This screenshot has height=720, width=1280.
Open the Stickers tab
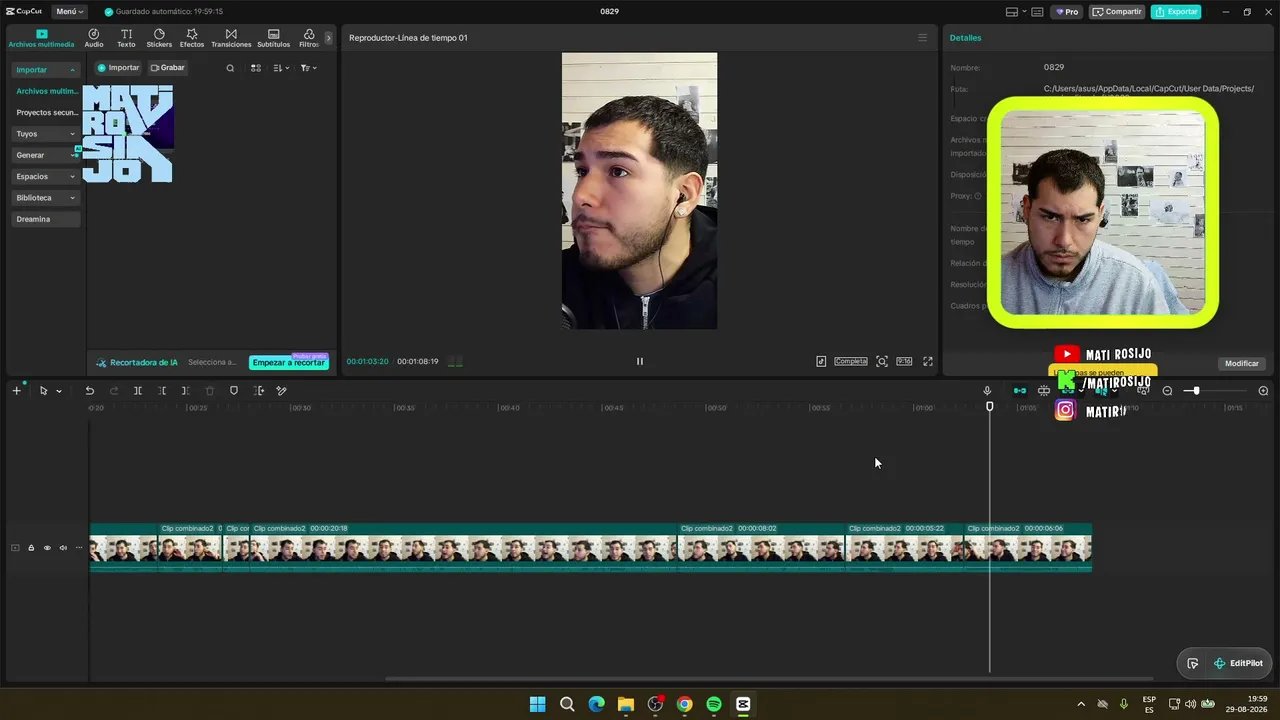pos(159,38)
